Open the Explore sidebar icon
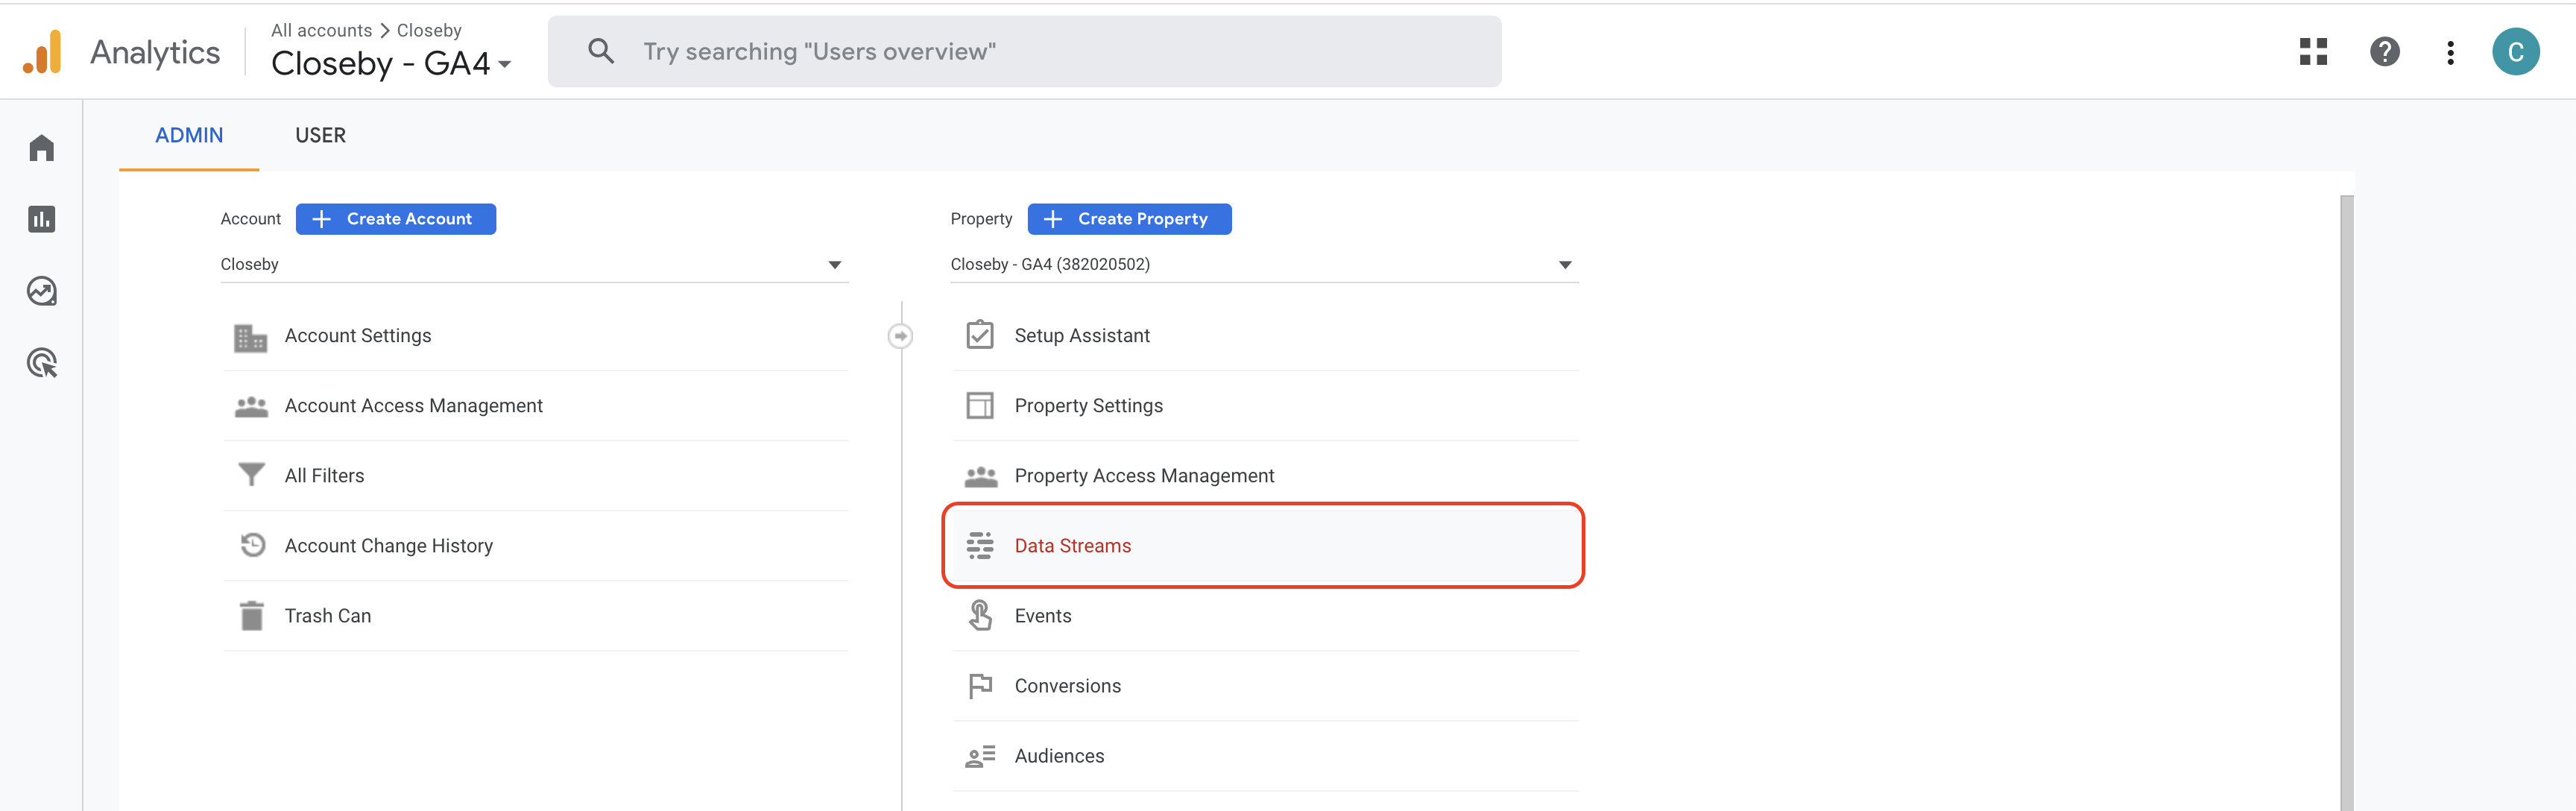The height and width of the screenshot is (811, 2576). (x=42, y=291)
